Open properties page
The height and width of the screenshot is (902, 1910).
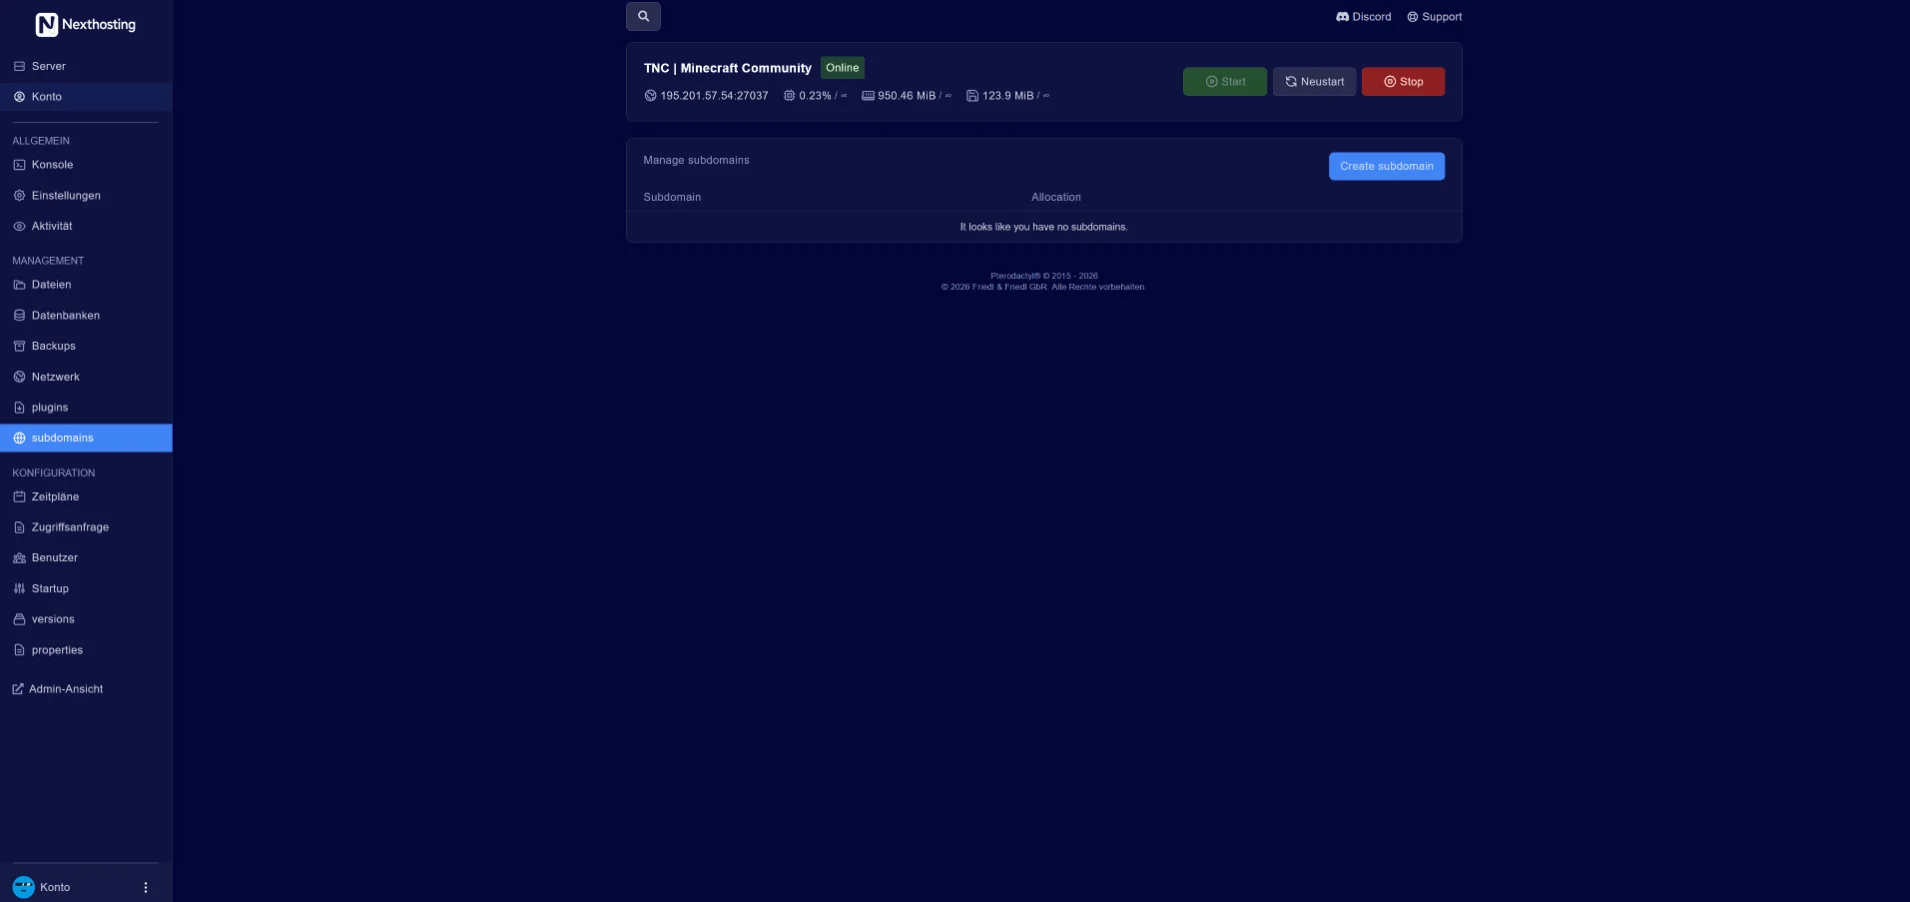point(86,650)
